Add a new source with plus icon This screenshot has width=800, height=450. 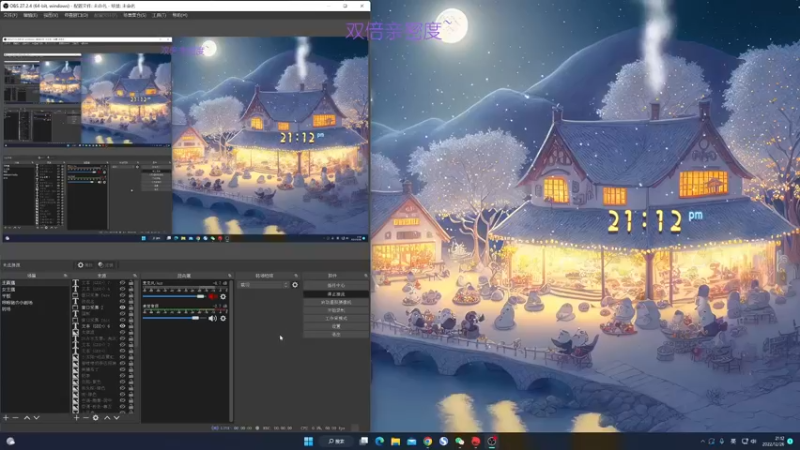pos(76,417)
